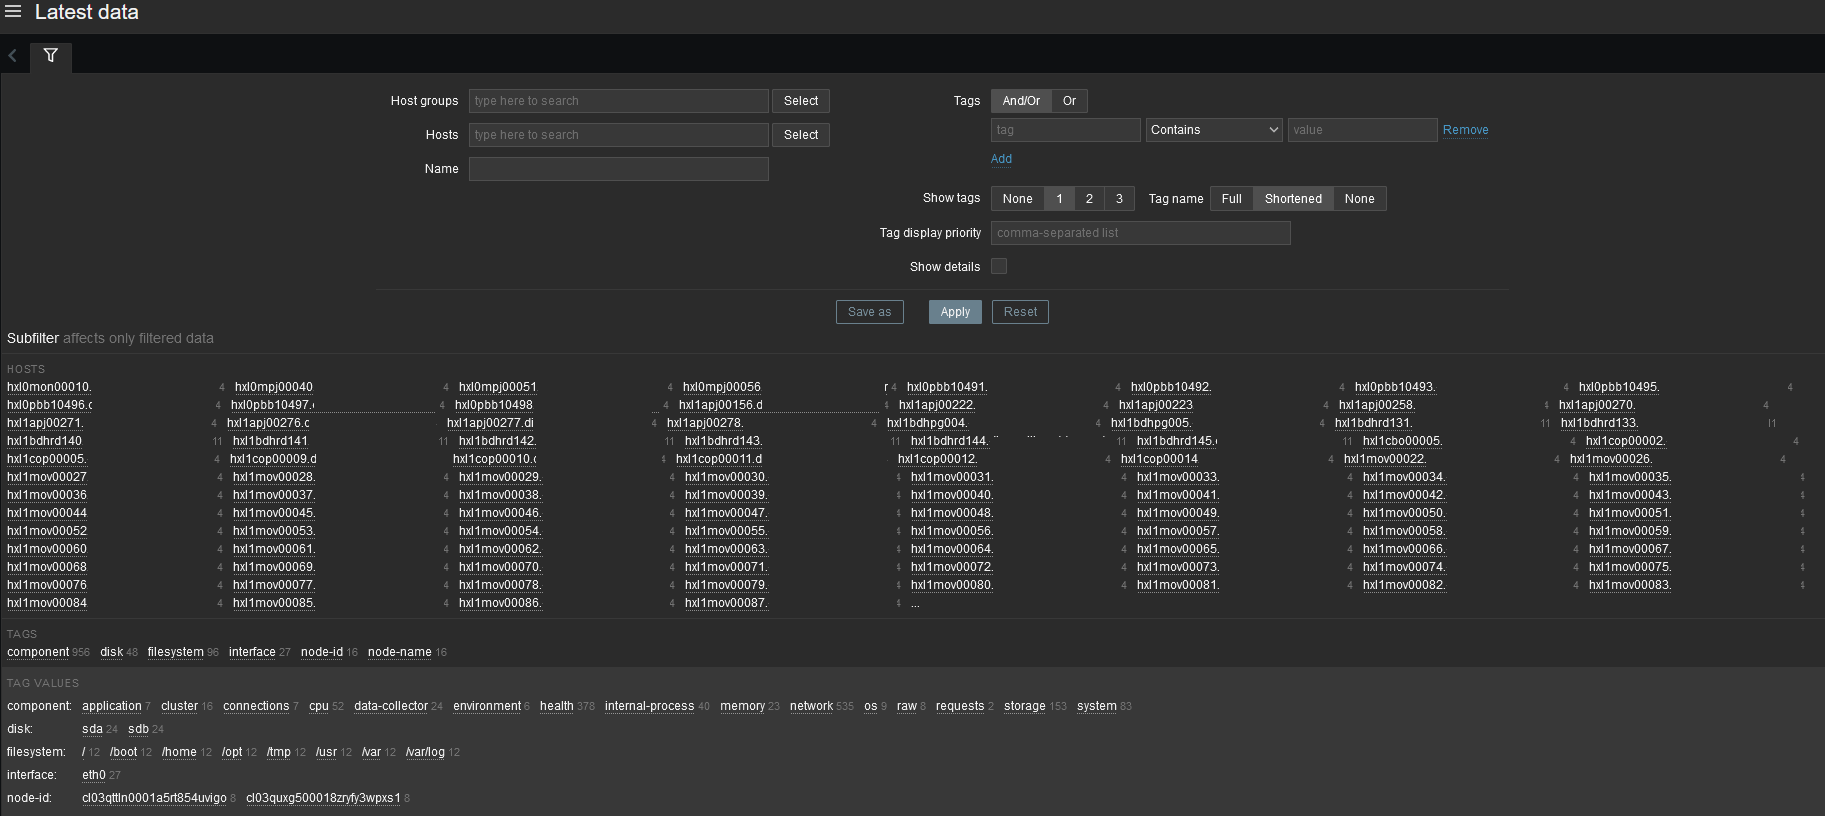Set Show tags to 2
This screenshot has height=816, width=1825.
click(x=1089, y=199)
